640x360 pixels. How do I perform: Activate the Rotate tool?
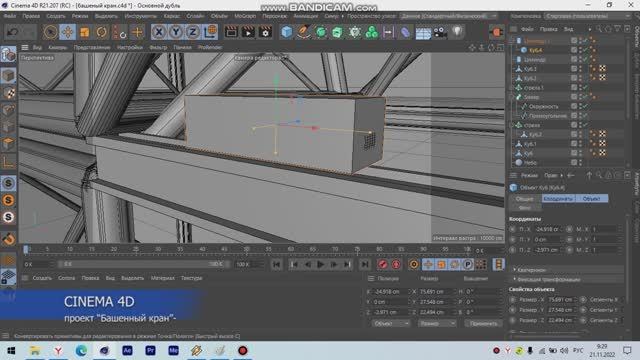pos(102,32)
